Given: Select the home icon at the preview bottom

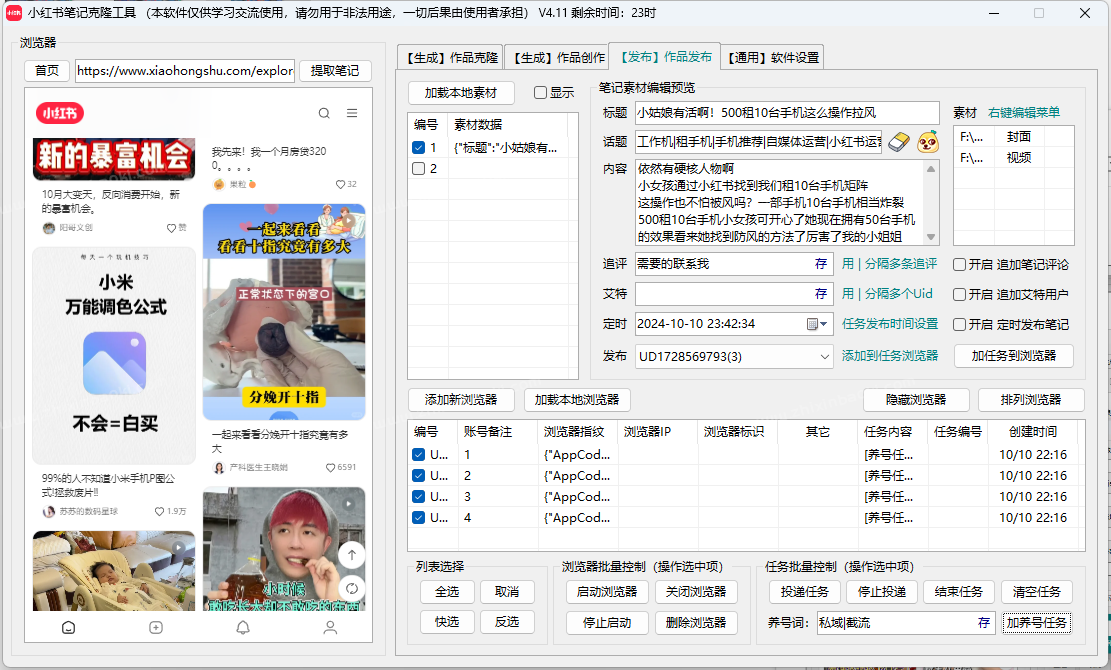Looking at the screenshot, I should tap(67, 628).
